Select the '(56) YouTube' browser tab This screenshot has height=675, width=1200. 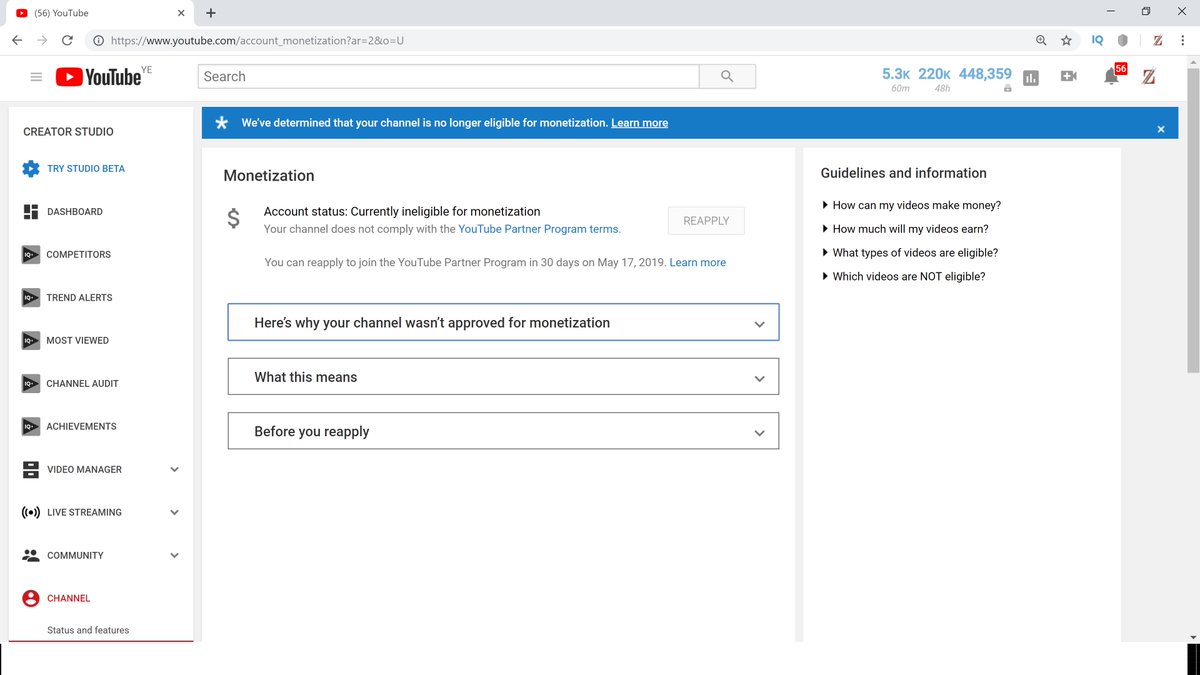pyautogui.click(x=100, y=13)
